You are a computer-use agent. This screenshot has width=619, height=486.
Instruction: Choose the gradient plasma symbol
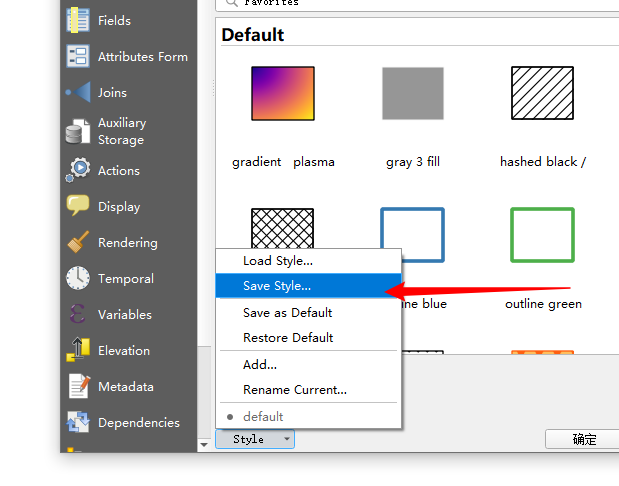click(x=283, y=93)
